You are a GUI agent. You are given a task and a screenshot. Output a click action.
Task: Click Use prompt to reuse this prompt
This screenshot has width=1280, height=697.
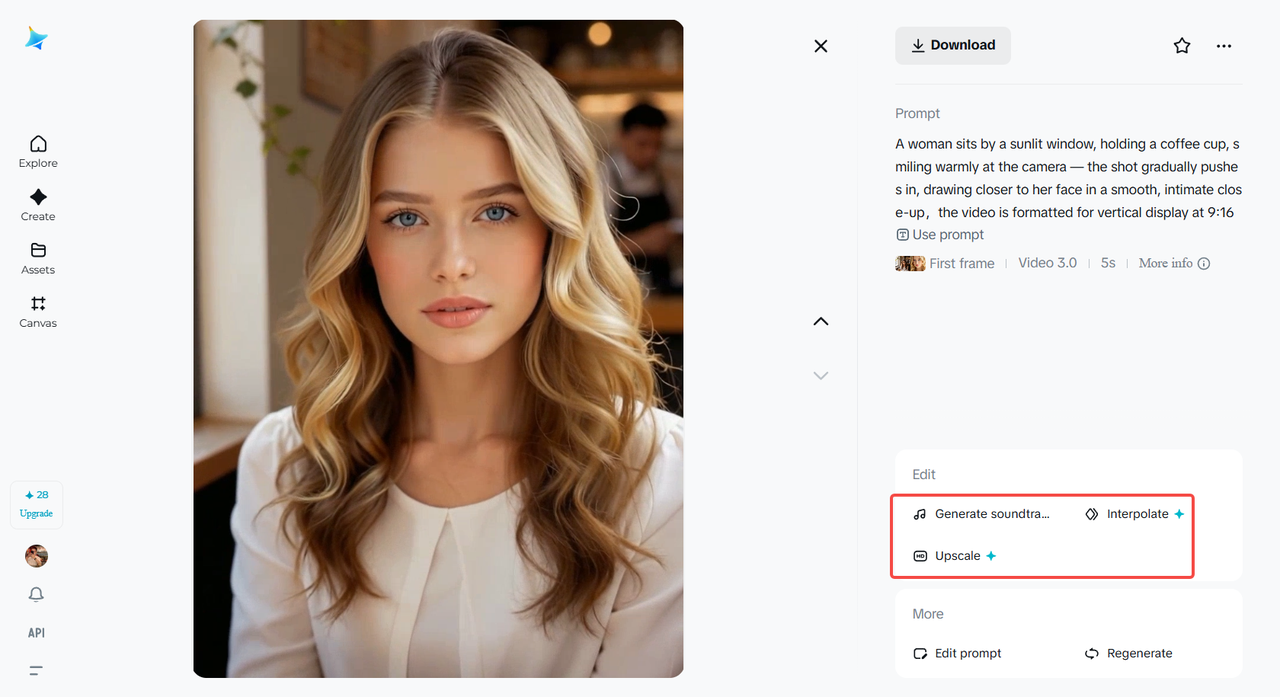tap(939, 234)
